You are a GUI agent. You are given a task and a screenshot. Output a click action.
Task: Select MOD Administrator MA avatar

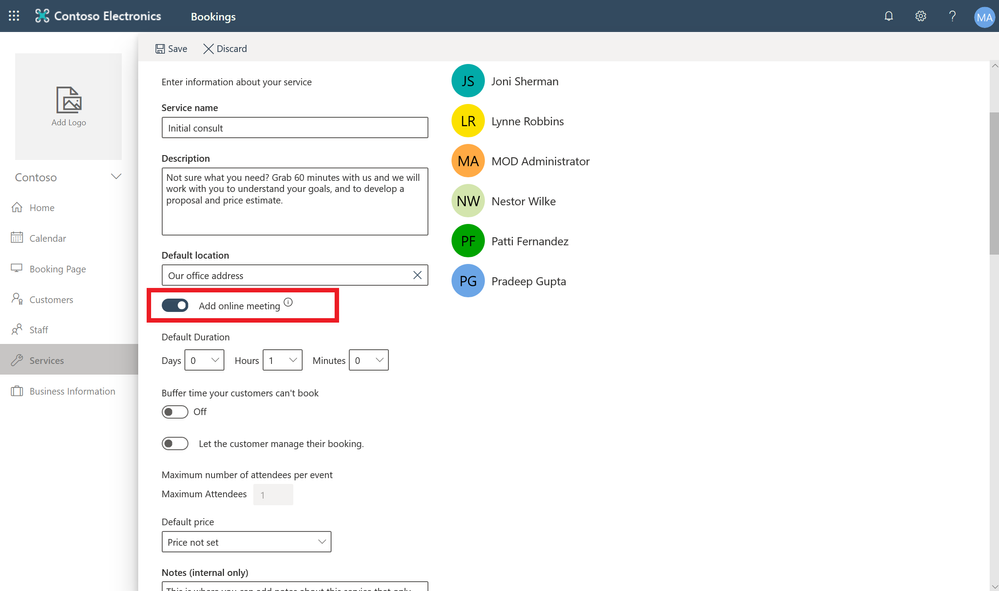click(468, 161)
